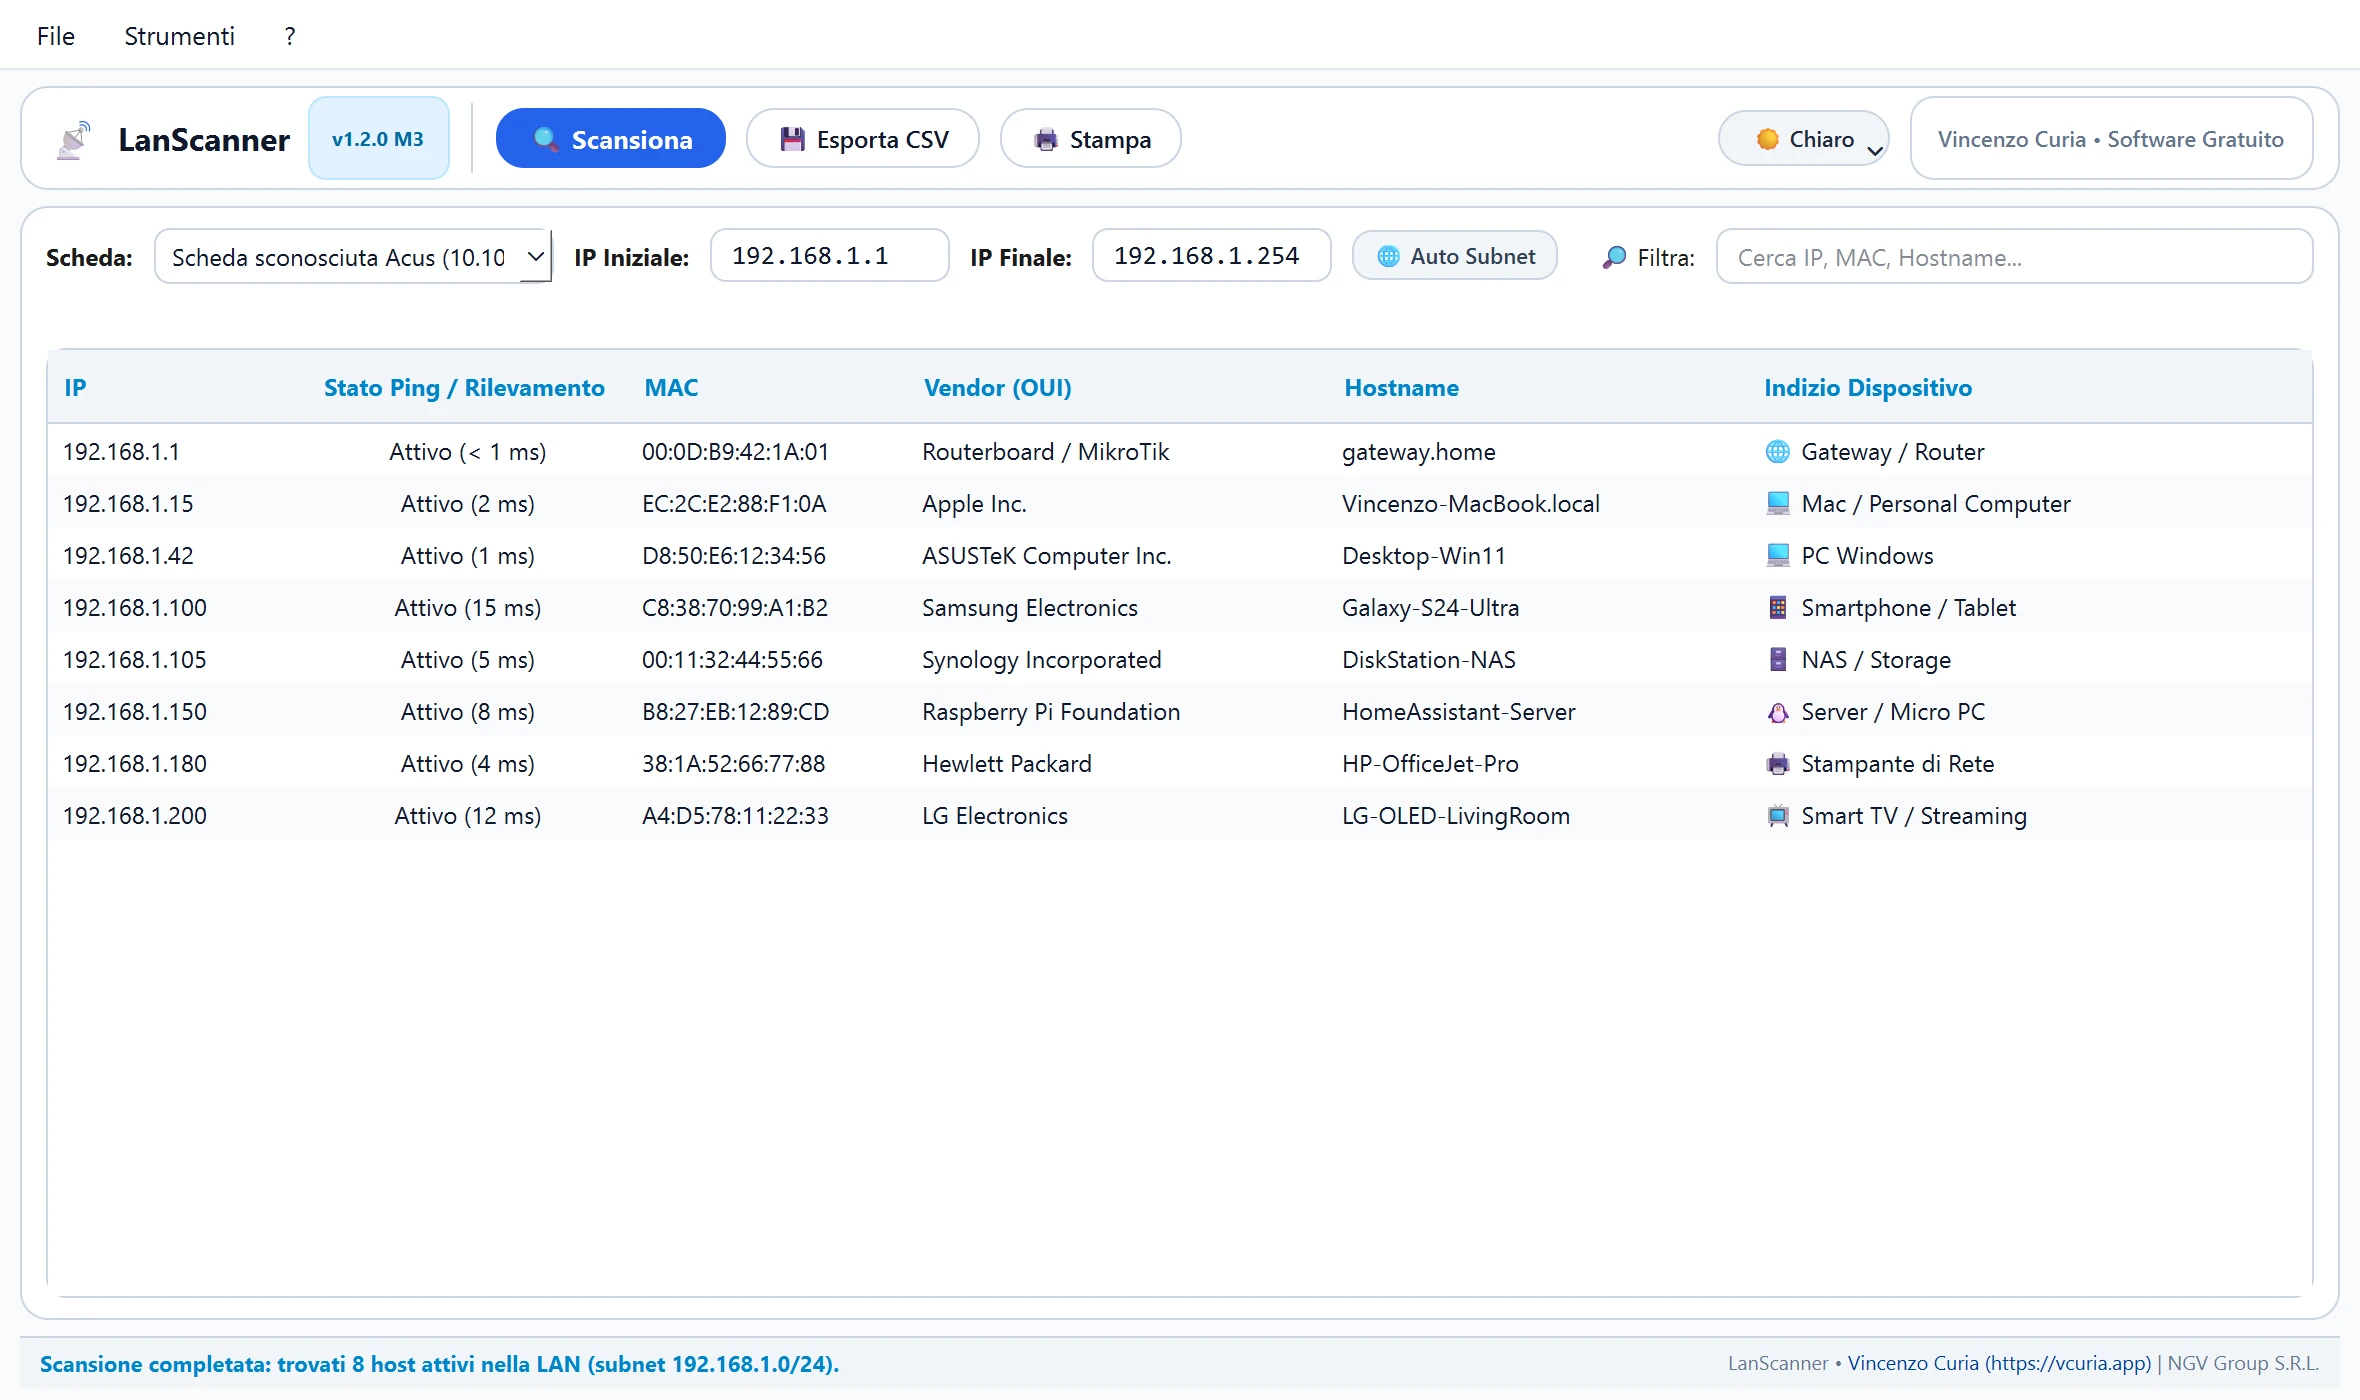Viewport: 2360px width, 1400px height.
Task: Click MAC address EC:2C:E2:88:F1:0A
Action: (734, 504)
